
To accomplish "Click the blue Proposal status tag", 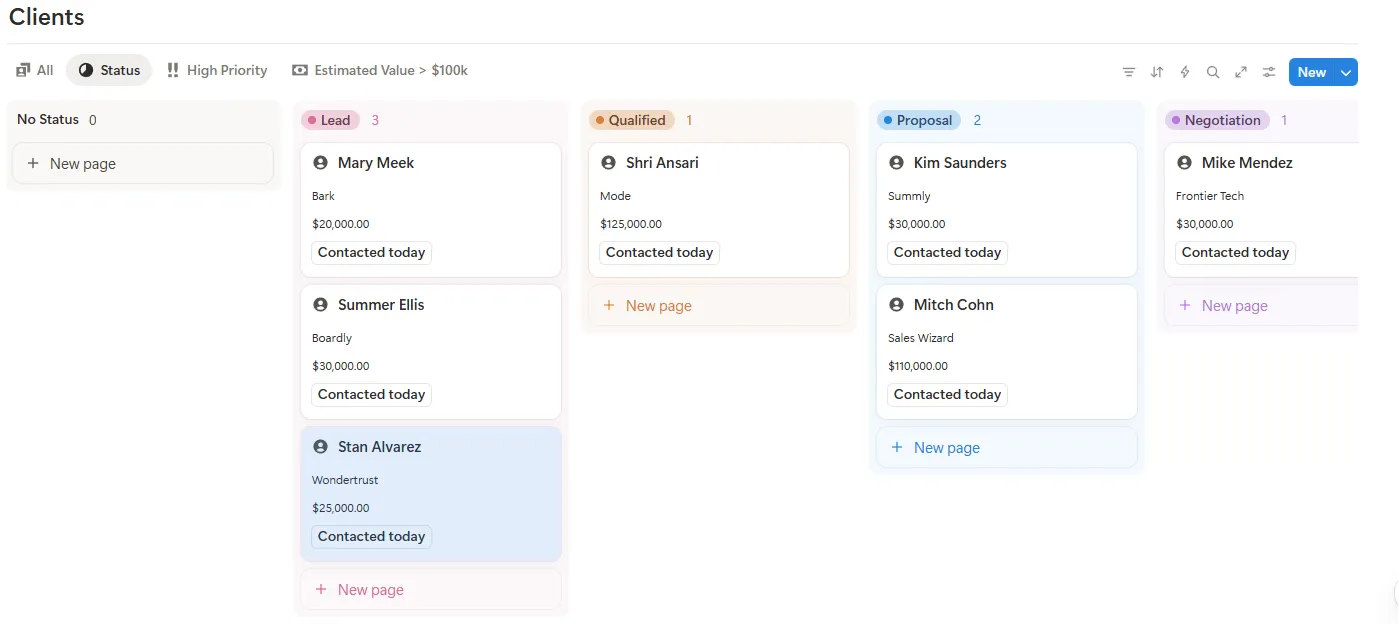I will (919, 120).
